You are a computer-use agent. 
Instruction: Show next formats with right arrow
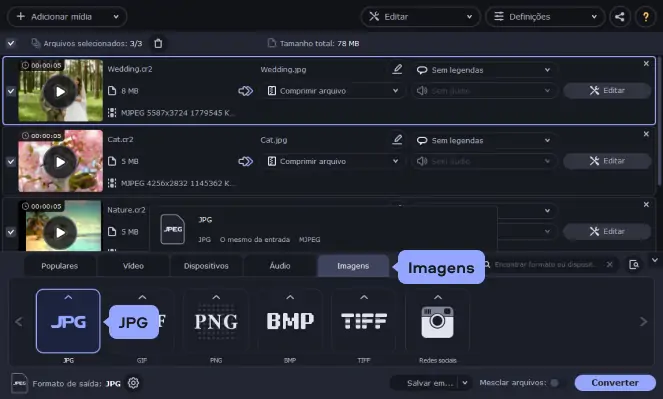644,322
